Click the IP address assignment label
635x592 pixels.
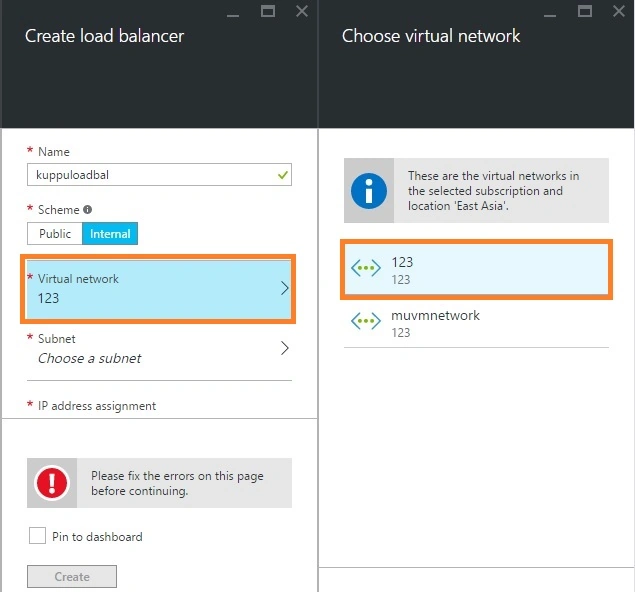[x=97, y=406]
